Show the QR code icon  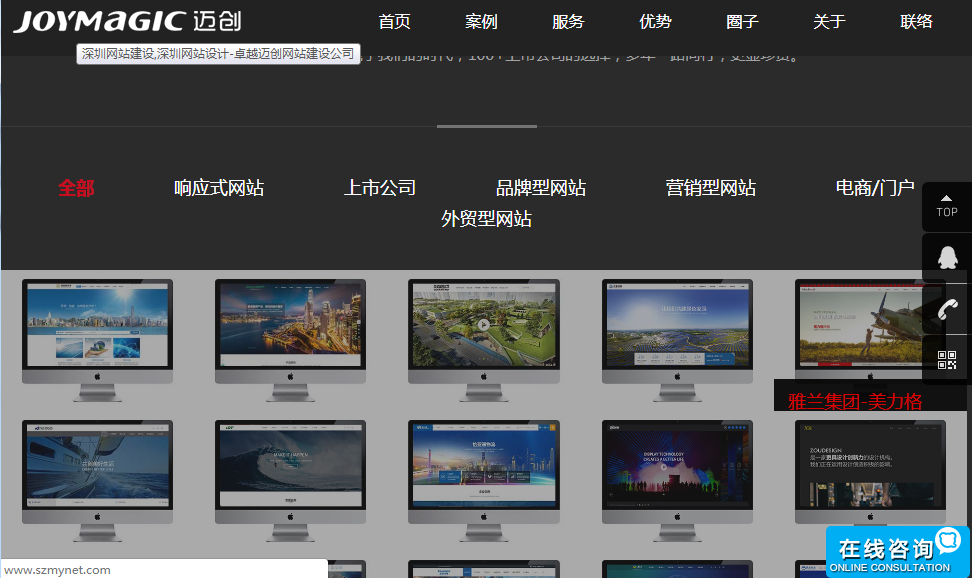[946, 360]
